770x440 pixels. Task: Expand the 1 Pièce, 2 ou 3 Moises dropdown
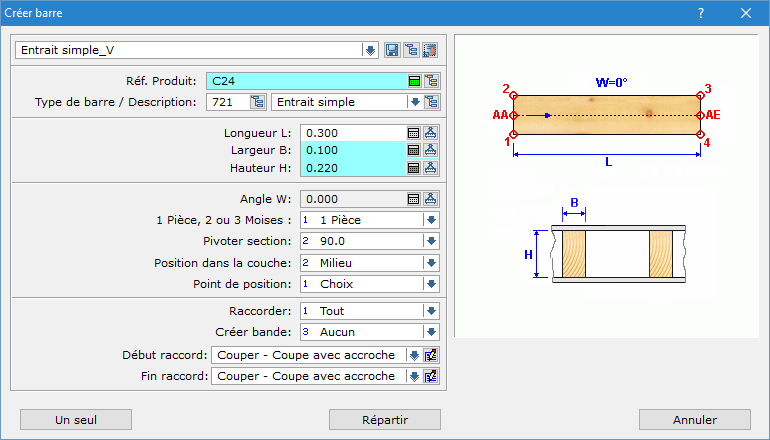431,220
